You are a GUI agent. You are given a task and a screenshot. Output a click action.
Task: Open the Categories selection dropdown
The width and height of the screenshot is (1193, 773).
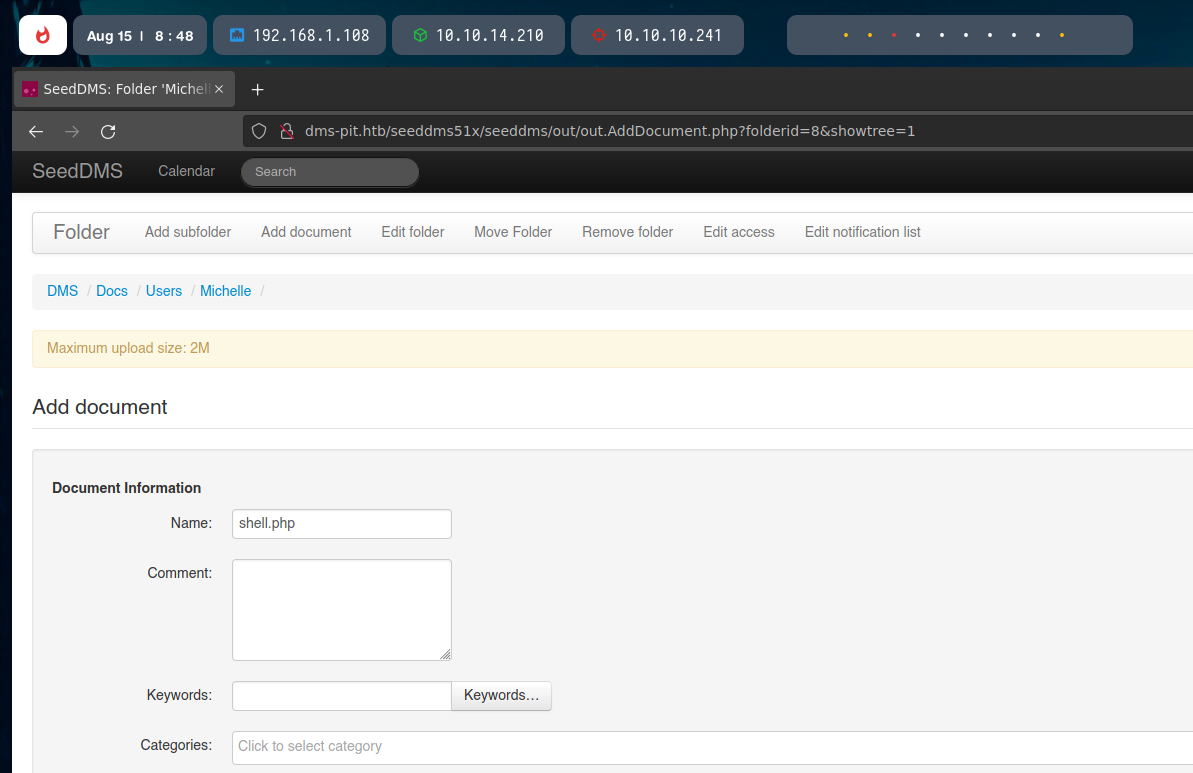(x=712, y=747)
